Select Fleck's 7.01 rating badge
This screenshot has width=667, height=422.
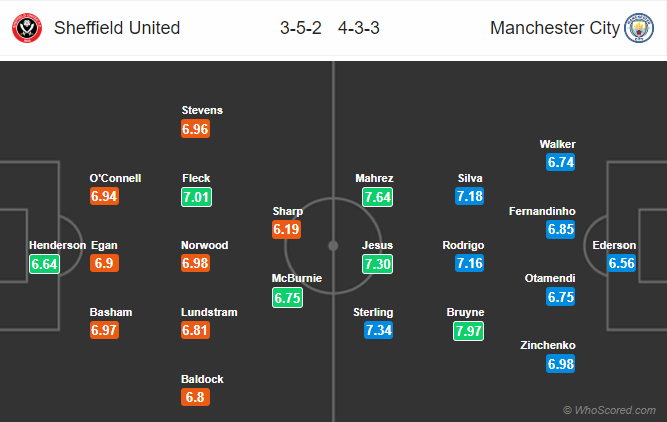pyautogui.click(x=196, y=197)
